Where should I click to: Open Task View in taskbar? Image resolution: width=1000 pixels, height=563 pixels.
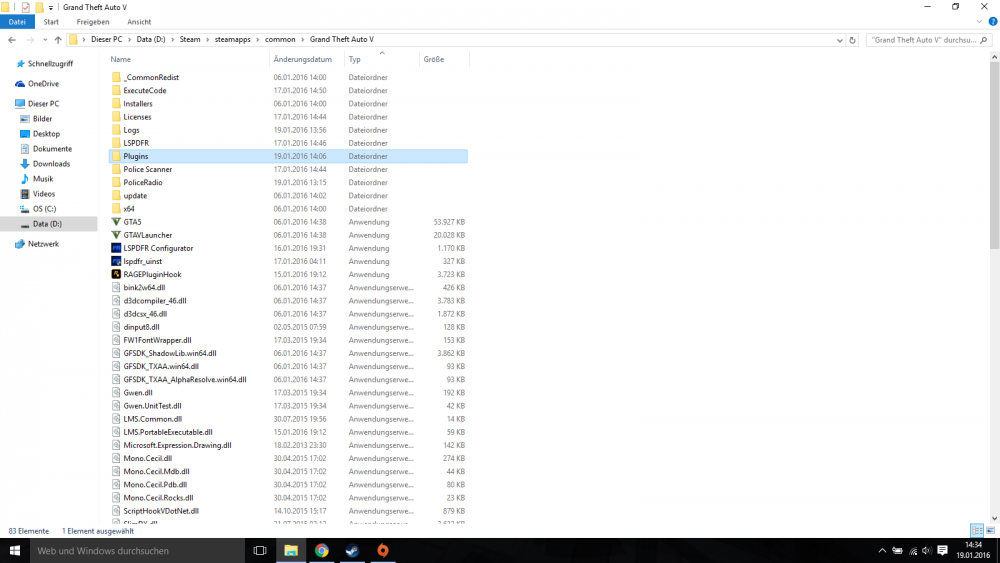point(260,550)
